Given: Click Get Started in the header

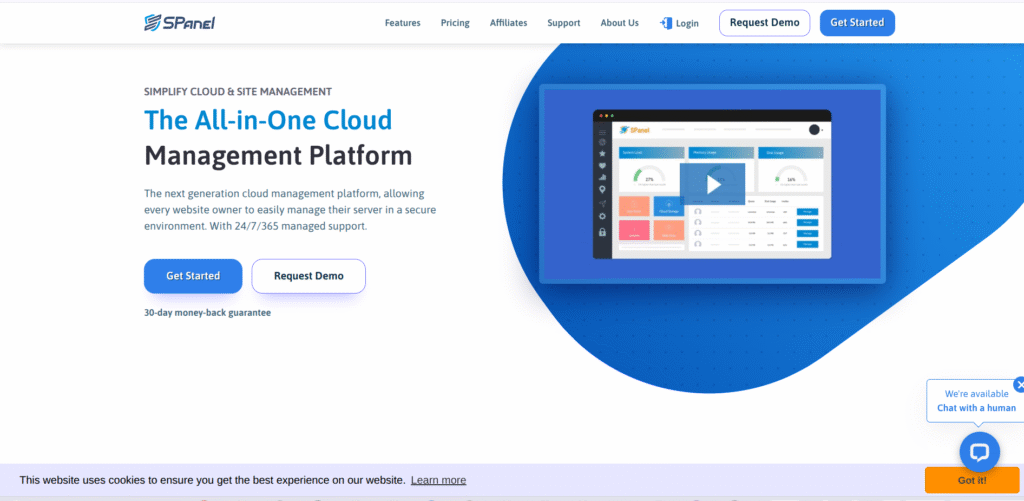Looking at the screenshot, I should 857,23.
